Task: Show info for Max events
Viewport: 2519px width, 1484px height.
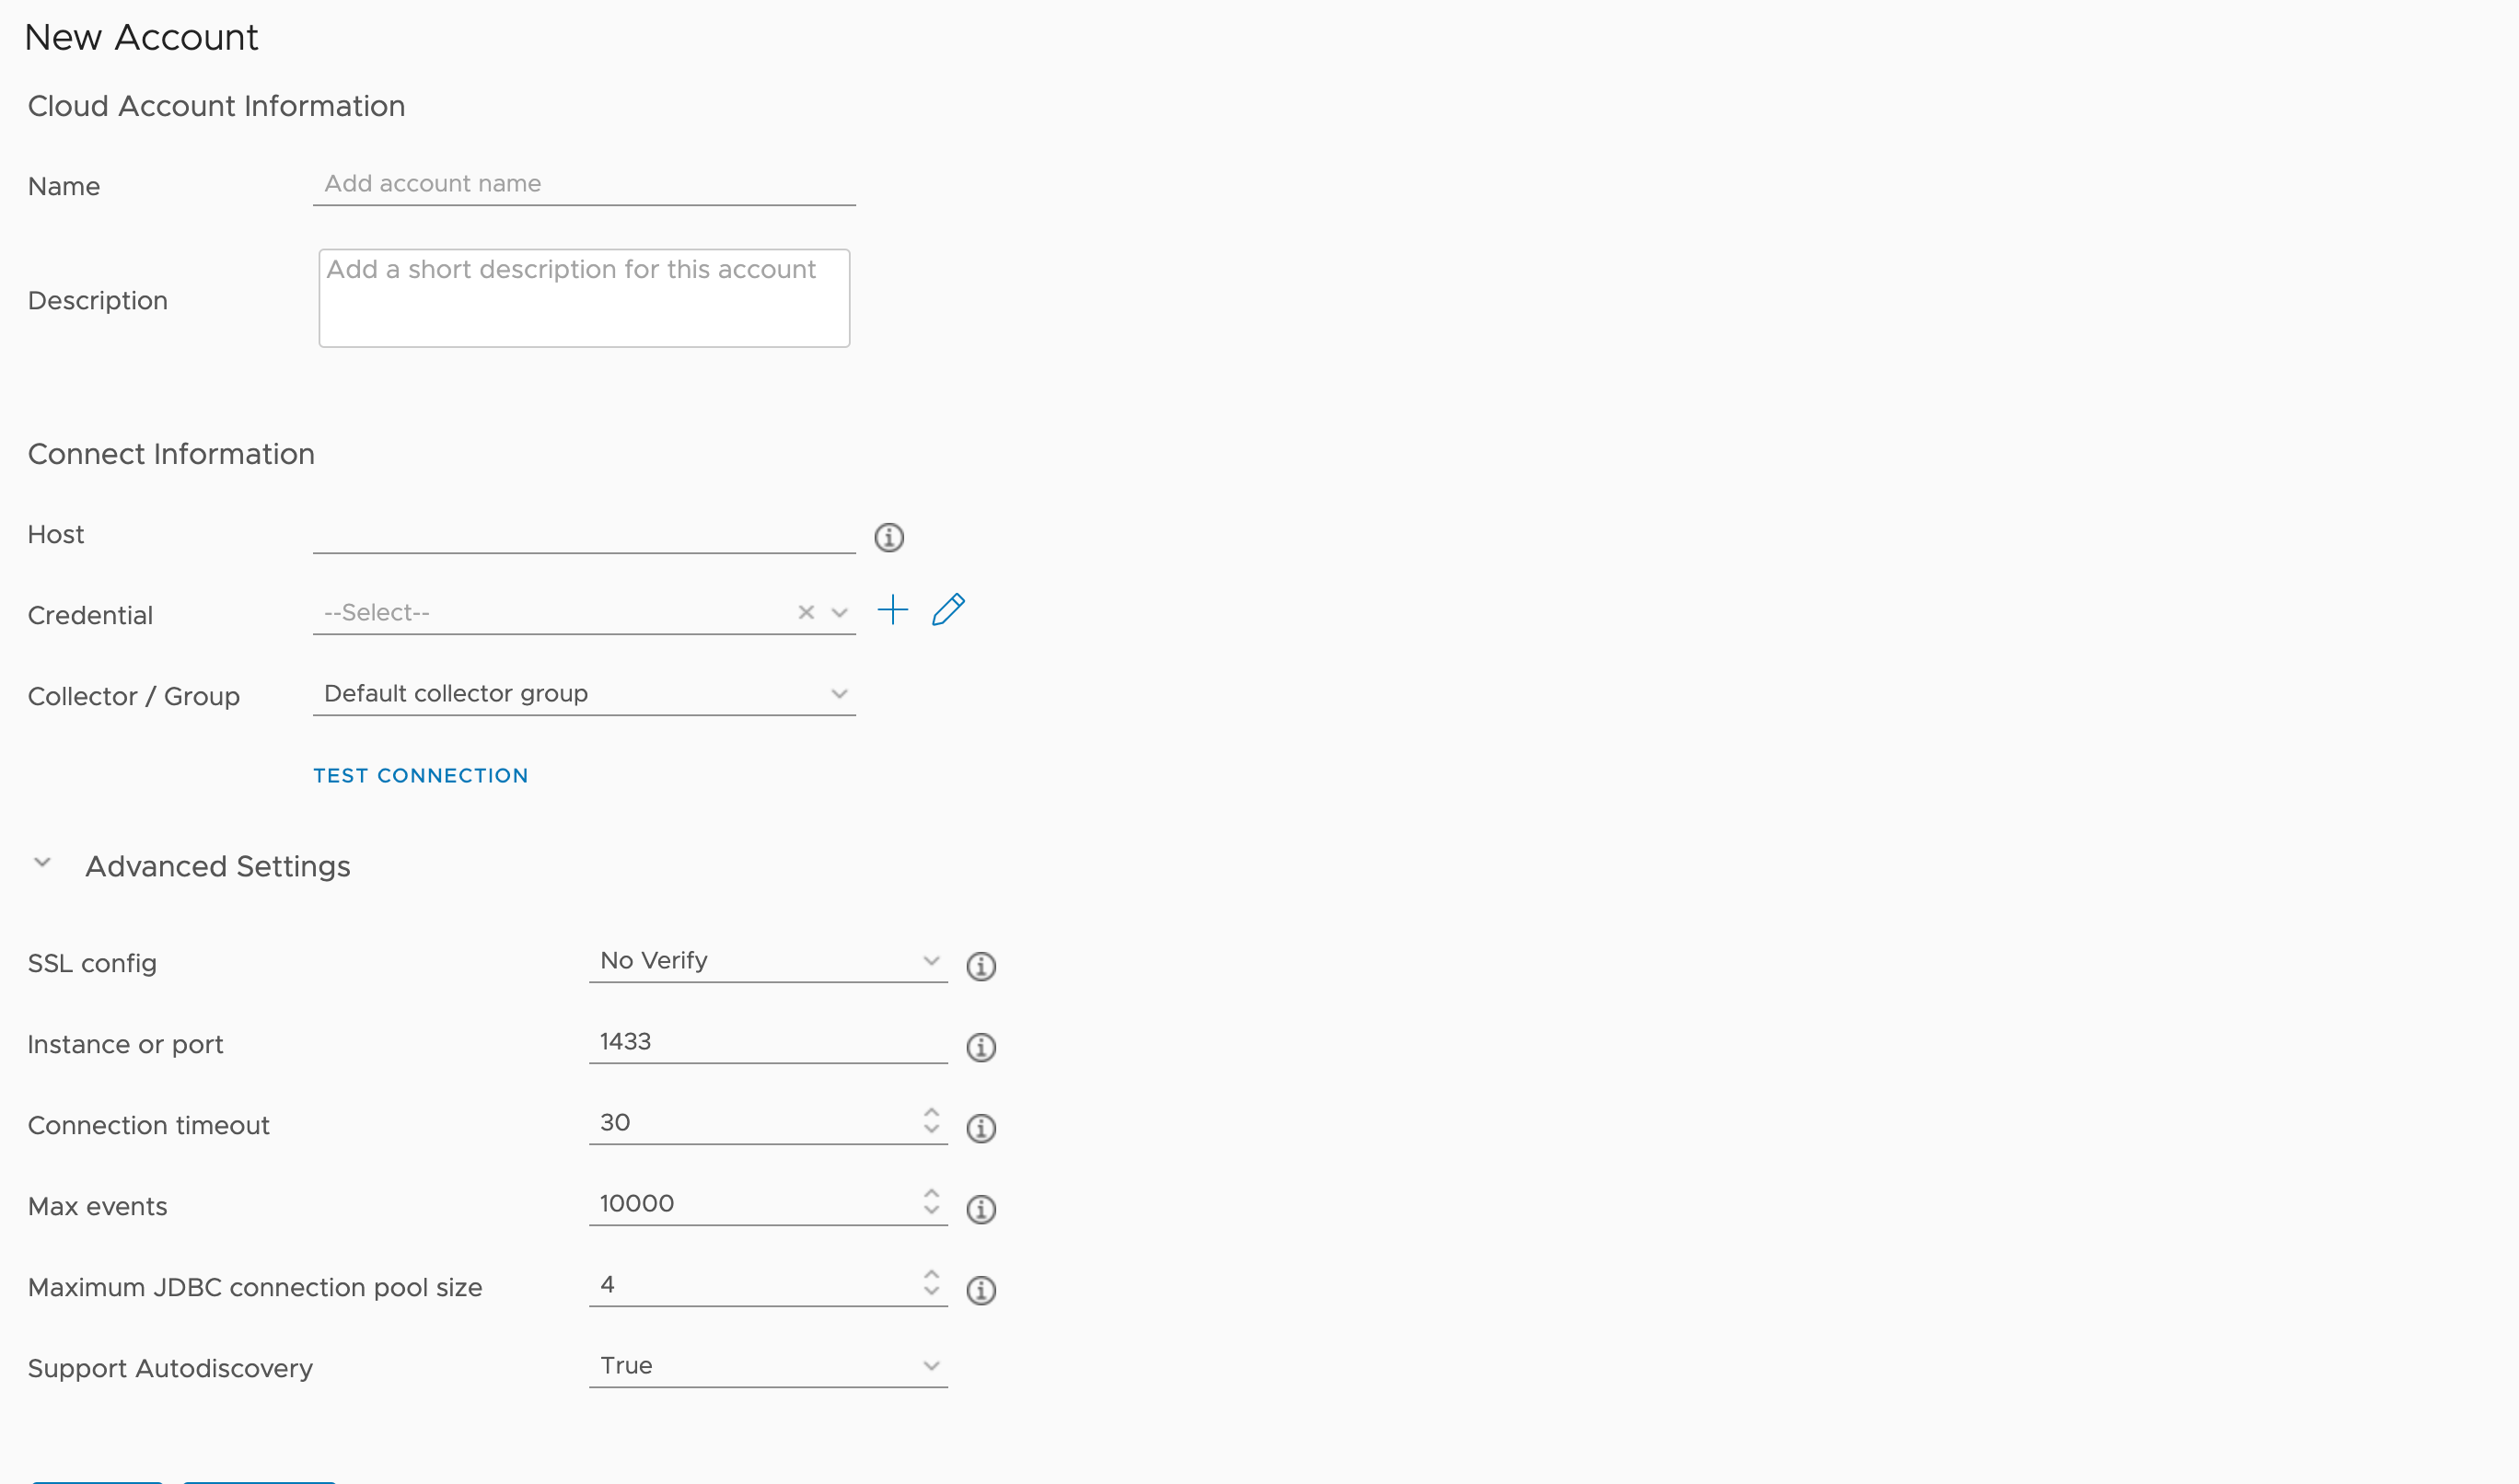Action: 981,1209
